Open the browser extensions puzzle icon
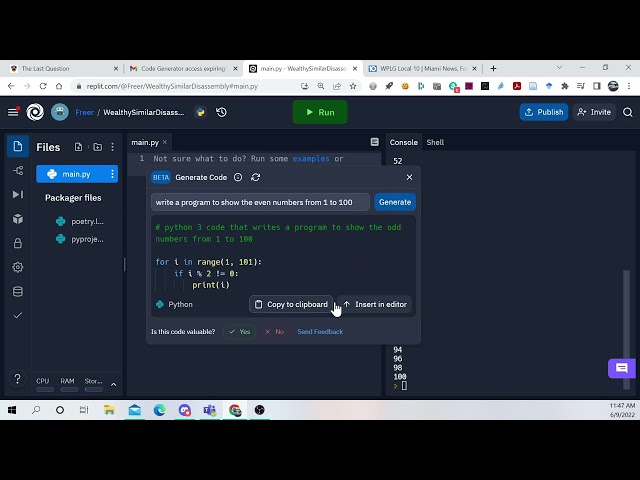Viewport: 640px width, 480px height. pos(565,86)
